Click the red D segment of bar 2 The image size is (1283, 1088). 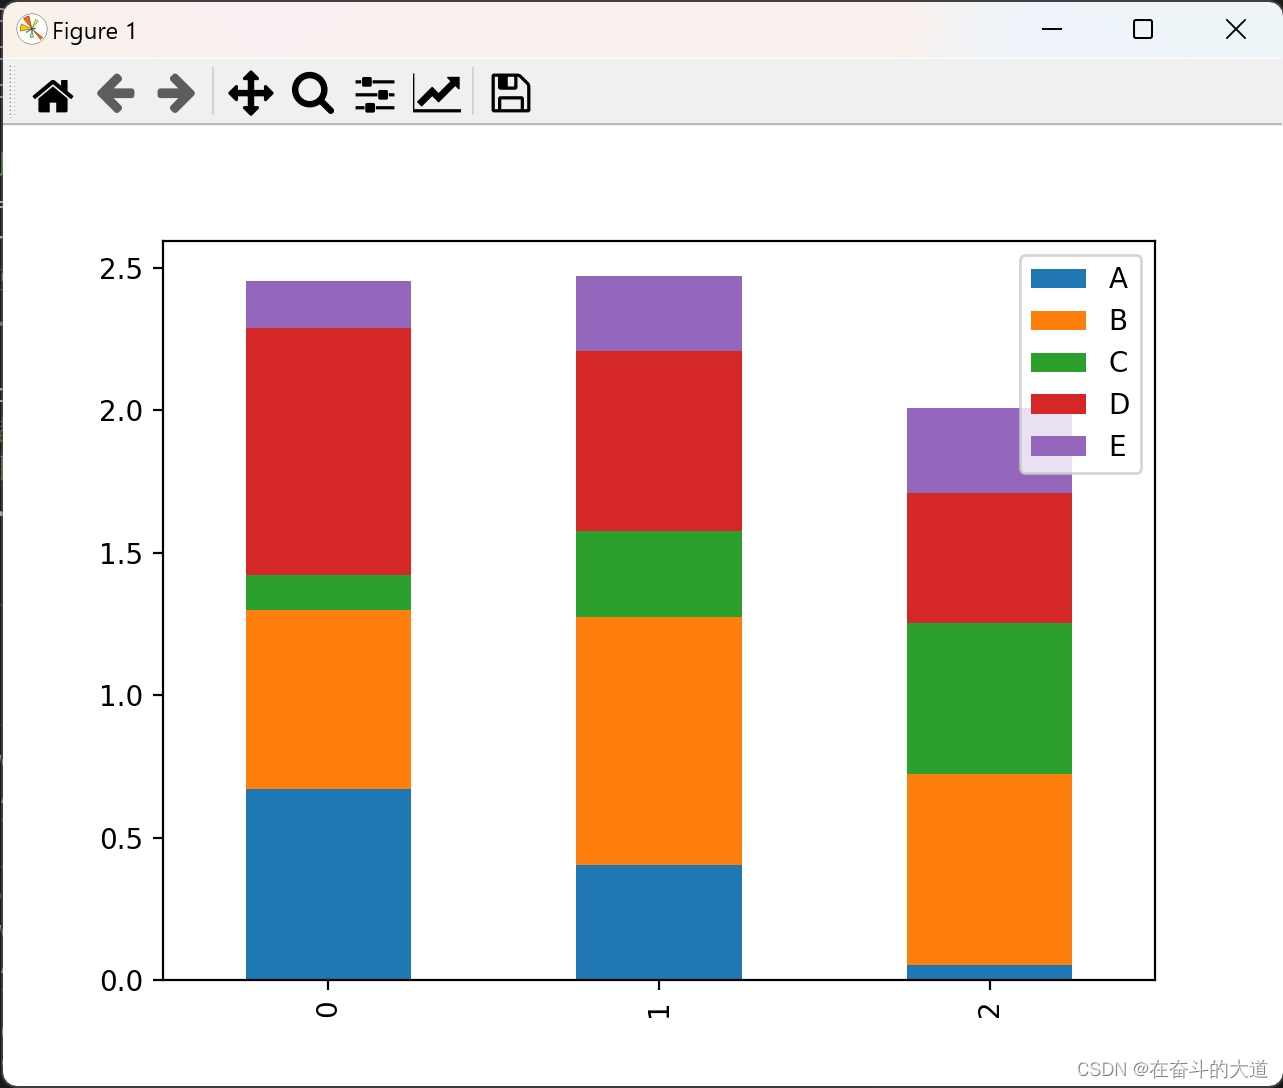coord(989,558)
